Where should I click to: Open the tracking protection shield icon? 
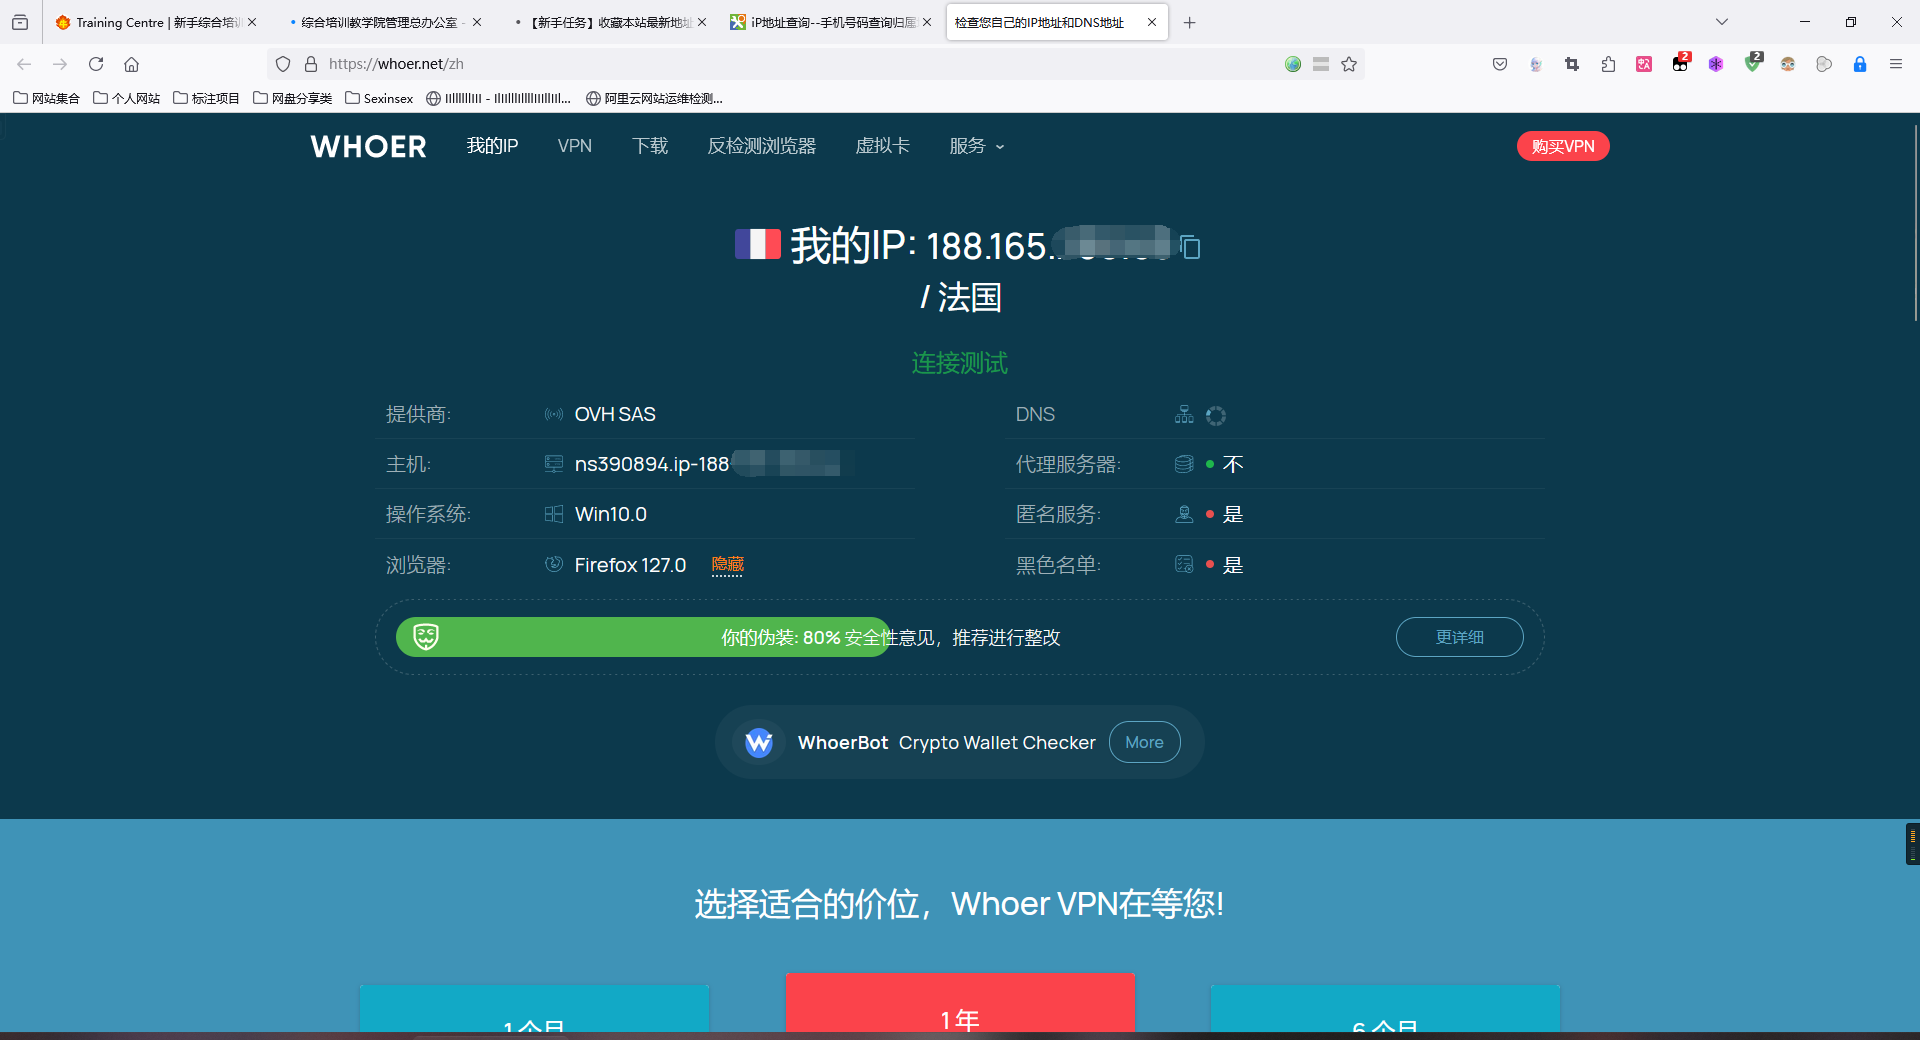click(283, 64)
